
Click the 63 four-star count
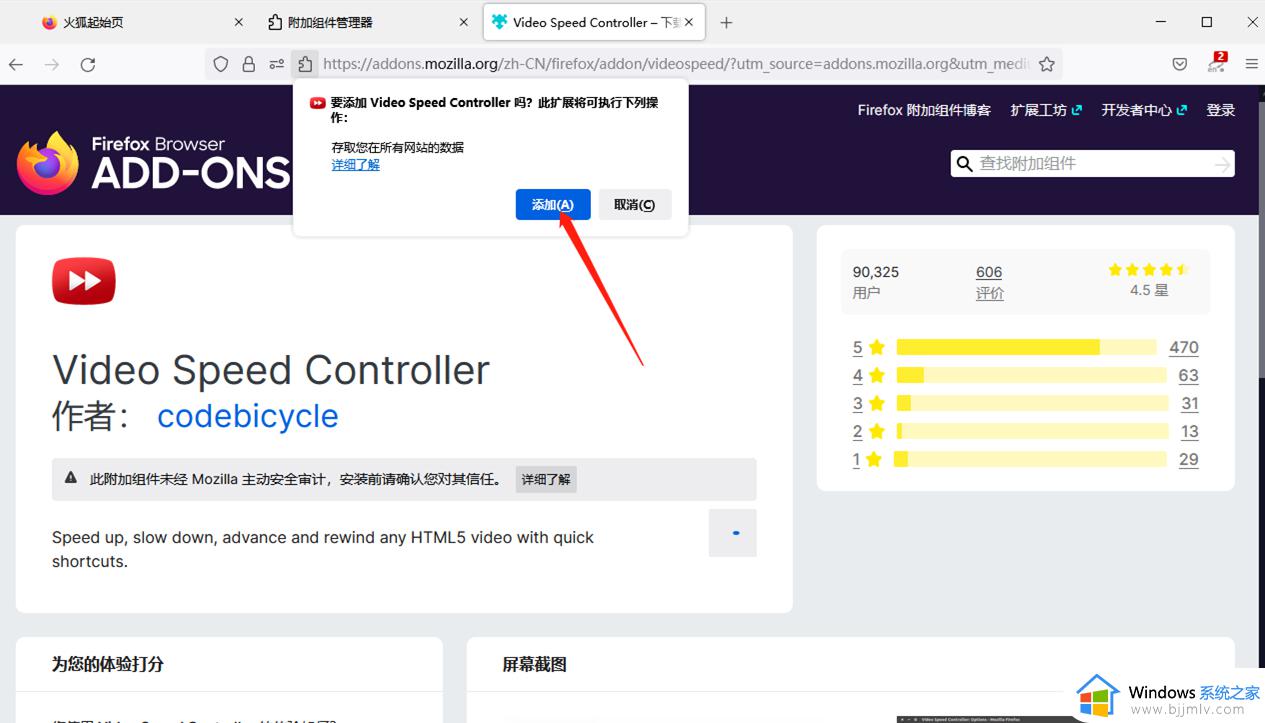pos(1188,375)
